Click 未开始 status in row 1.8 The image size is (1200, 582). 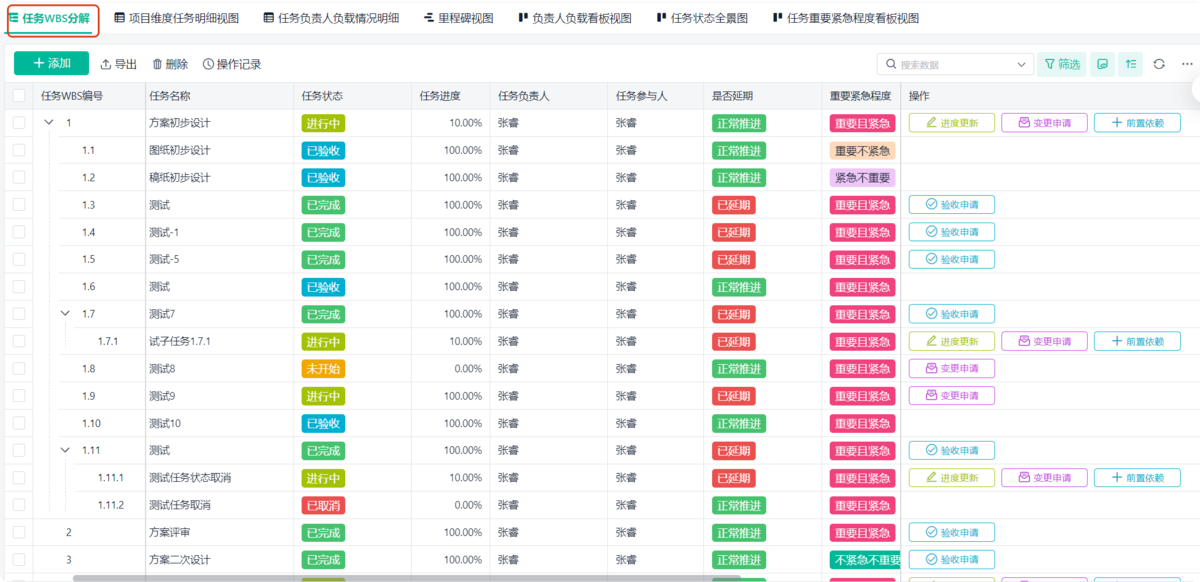[323, 368]
